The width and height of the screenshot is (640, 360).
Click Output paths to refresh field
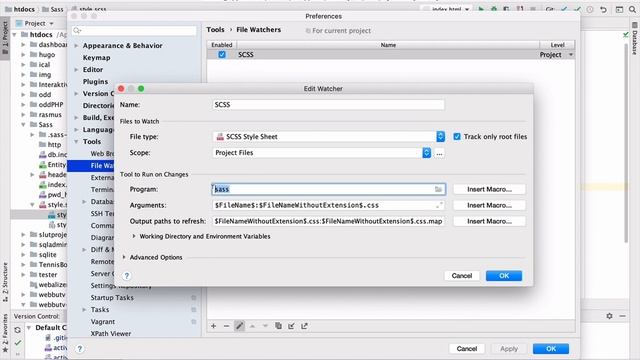pyautogui.click(x=328, y=221)
